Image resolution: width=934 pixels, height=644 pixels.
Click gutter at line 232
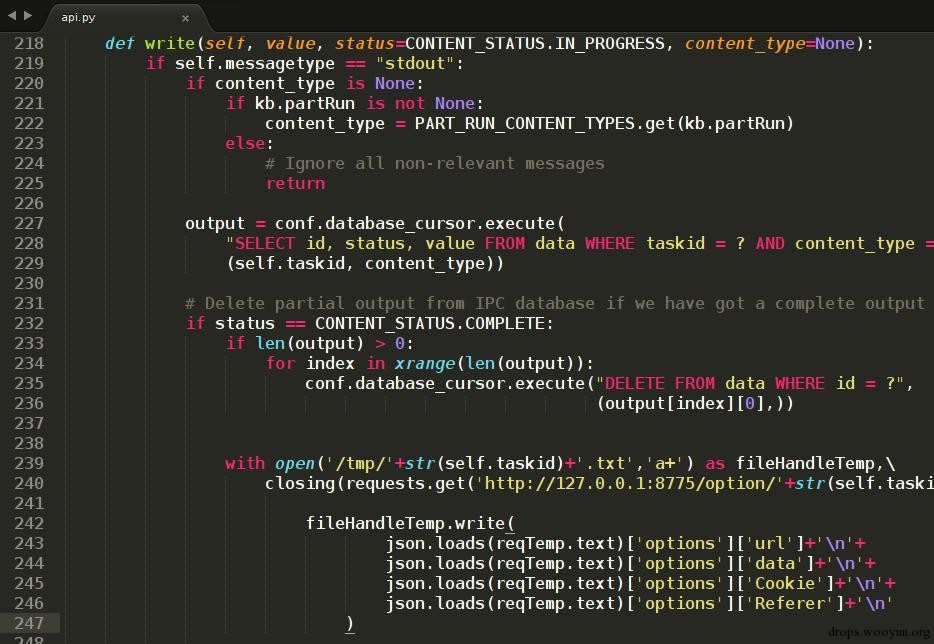click(x=29, y=323)
